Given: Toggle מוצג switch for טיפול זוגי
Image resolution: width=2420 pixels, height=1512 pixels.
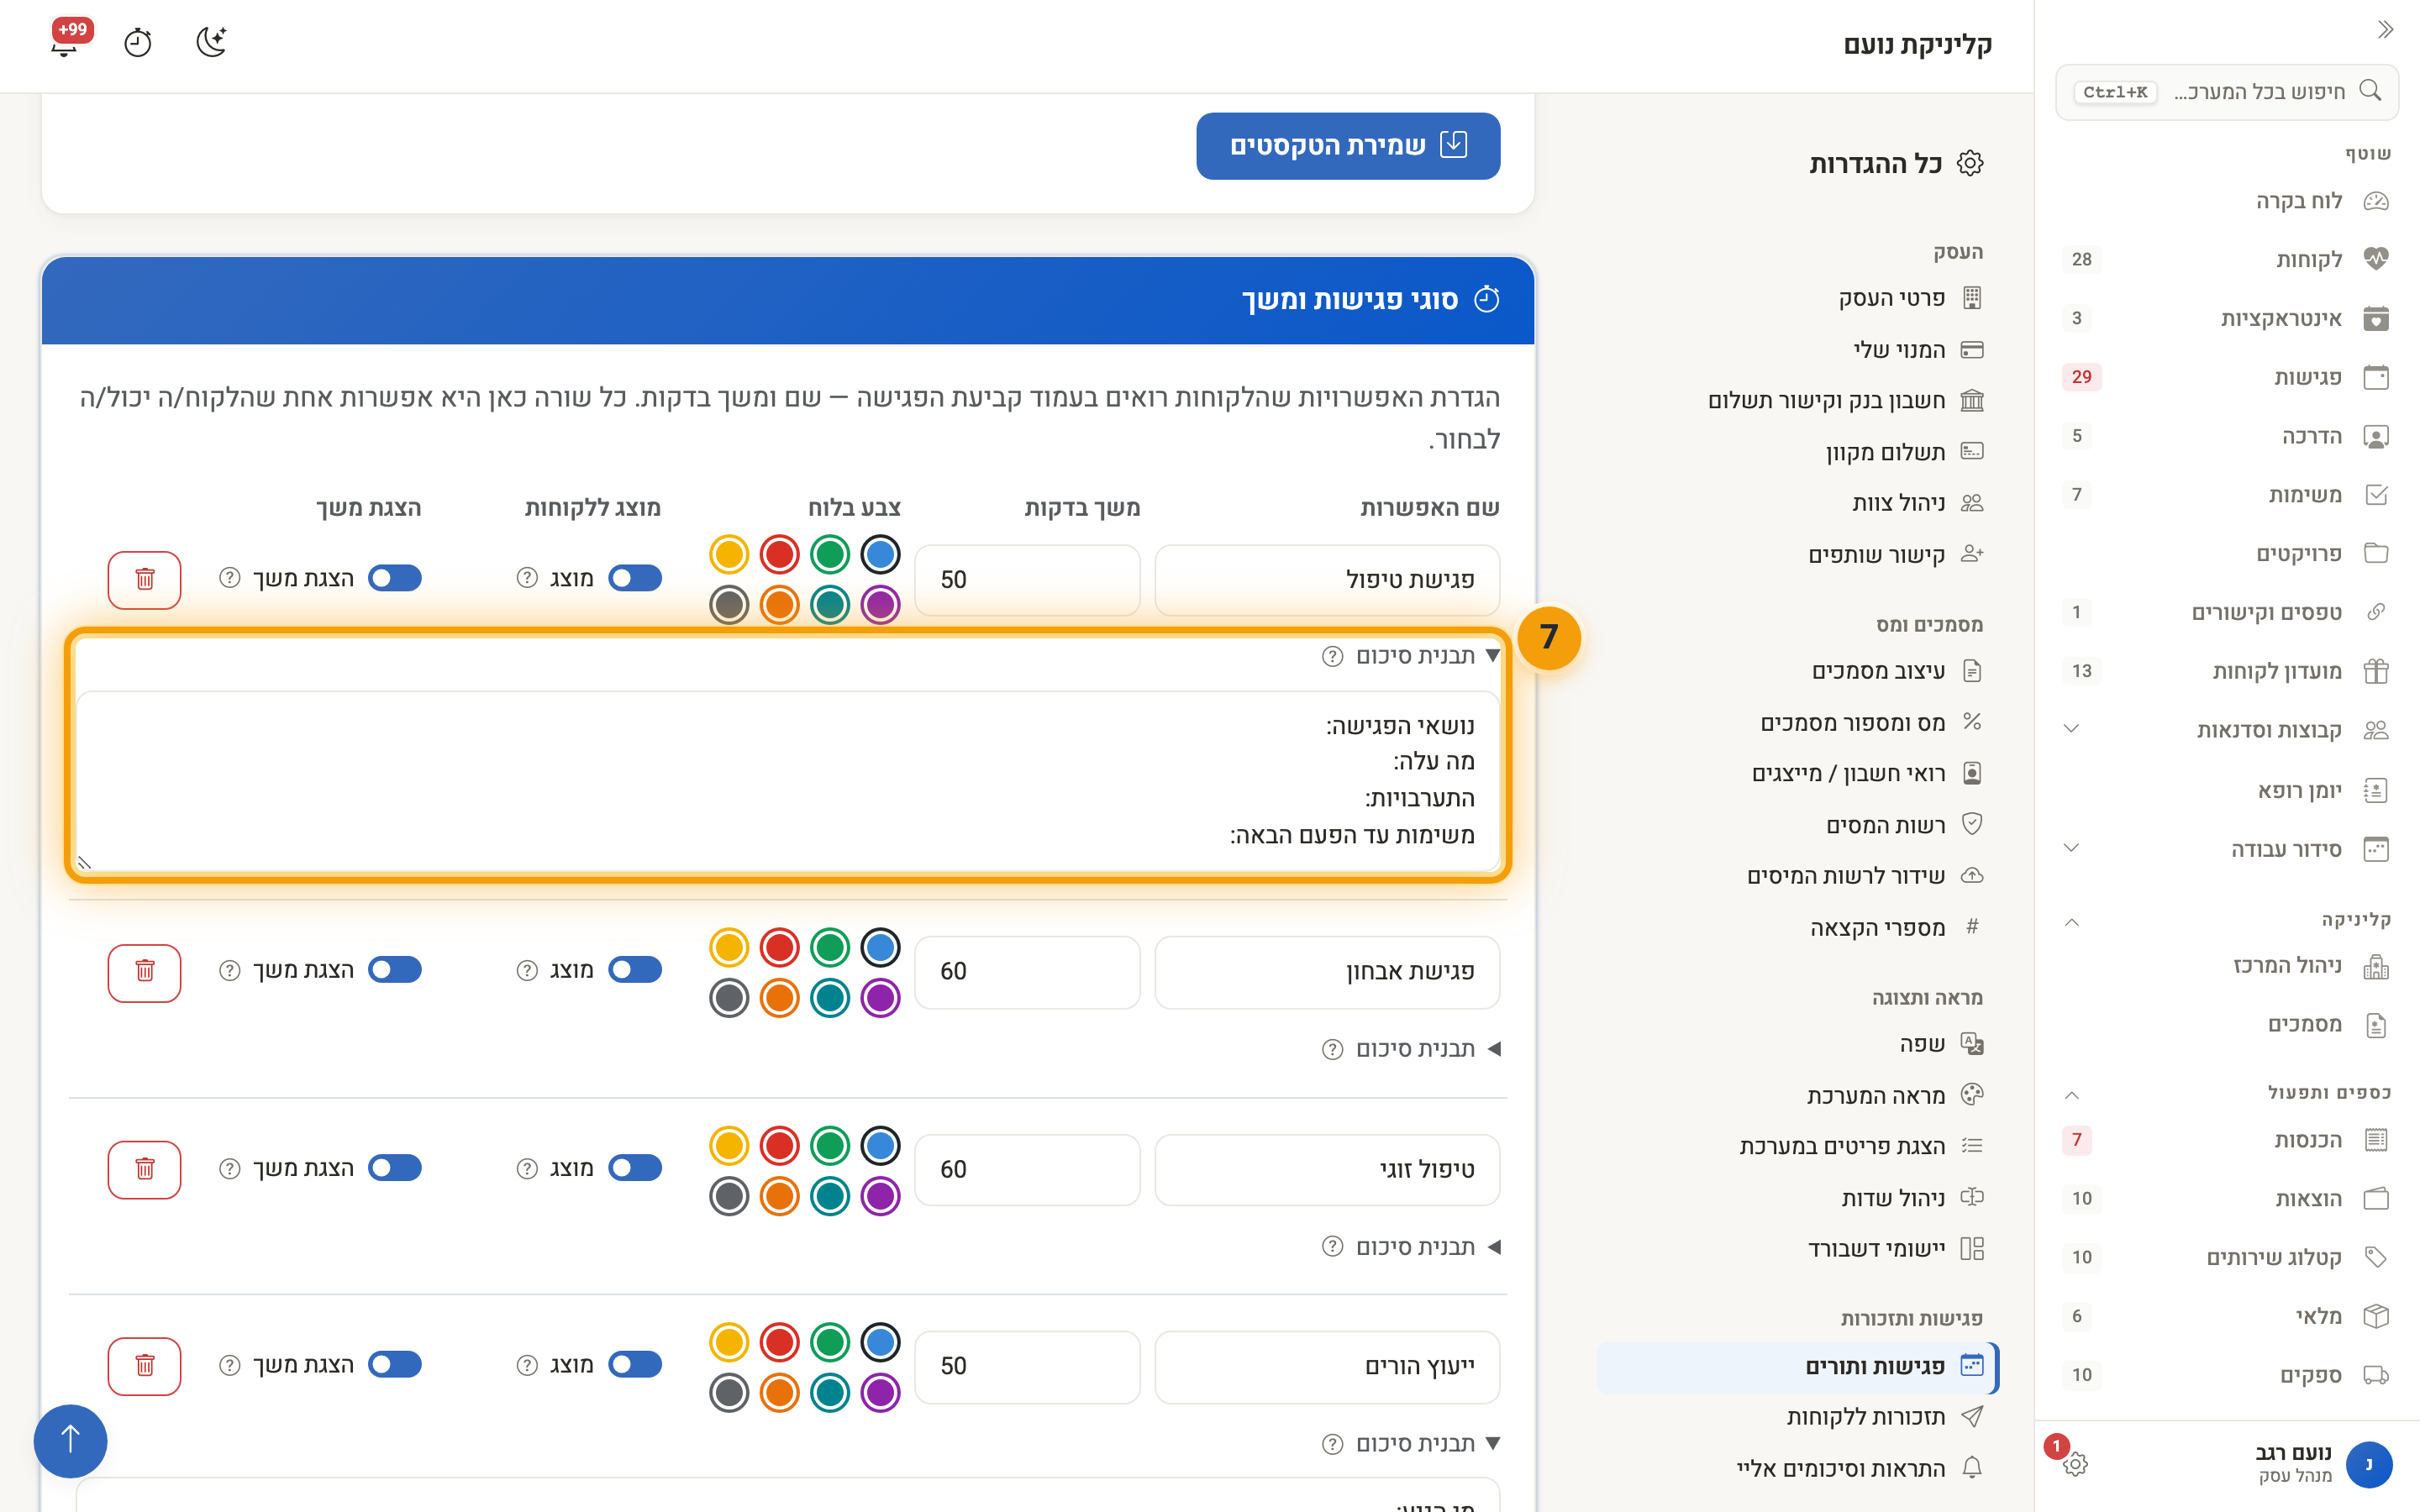Looking at the screenshot, I should [635, 1168].
